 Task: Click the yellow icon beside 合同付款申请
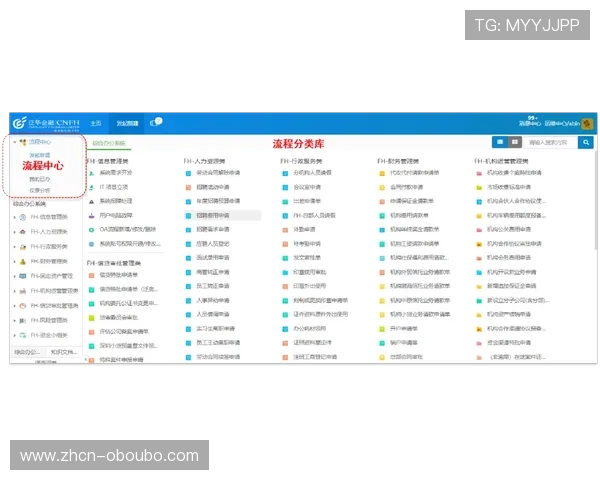pyautogui.click(x=382, y=188)
